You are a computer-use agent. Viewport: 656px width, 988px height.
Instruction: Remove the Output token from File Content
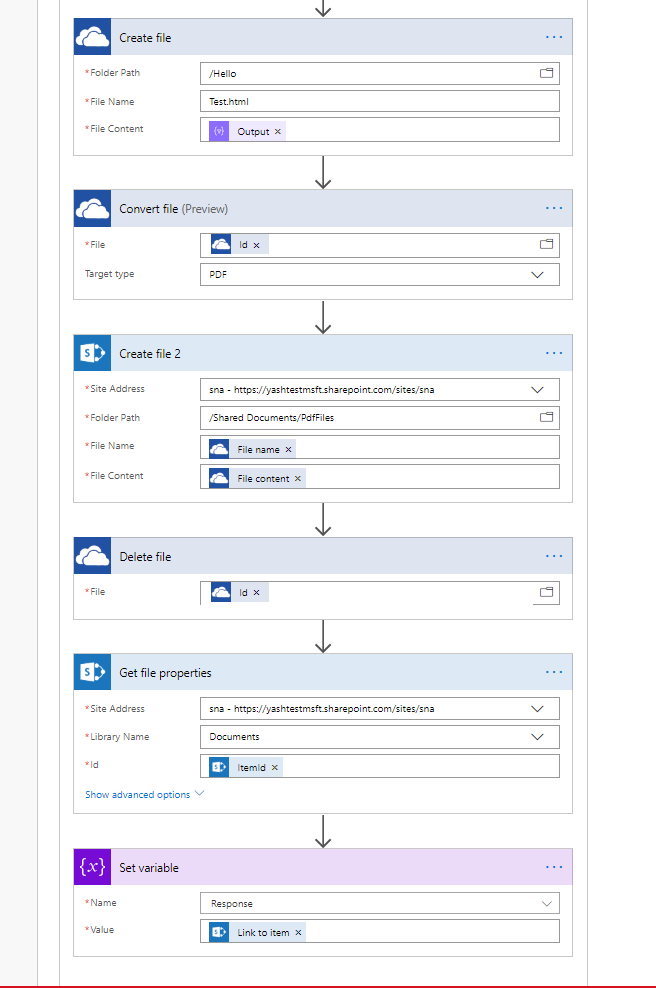click(x=277, y=132)
